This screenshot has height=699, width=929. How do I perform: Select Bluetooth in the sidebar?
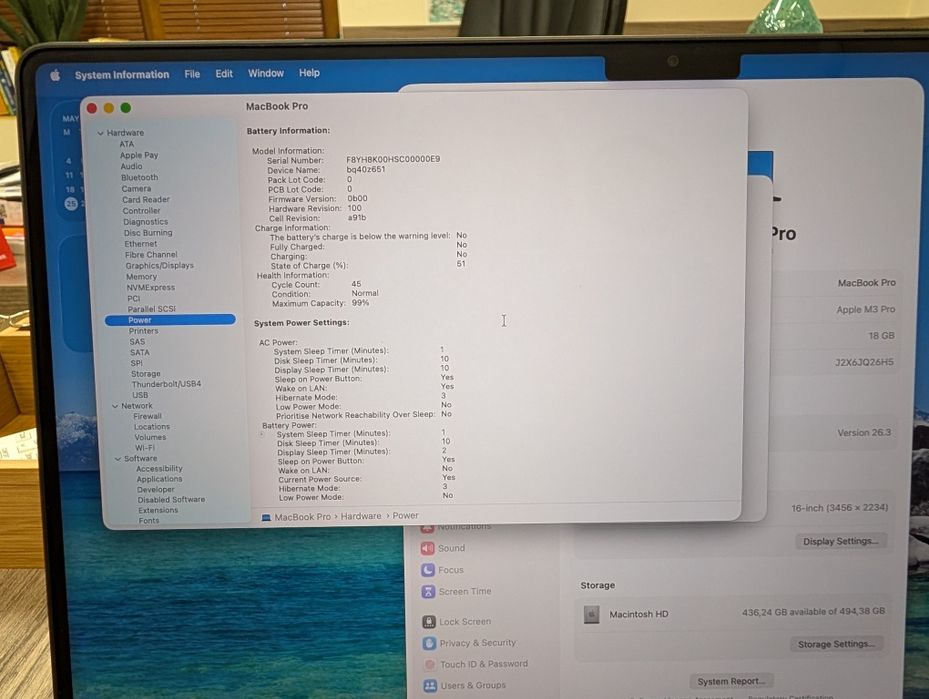(140, 177)
